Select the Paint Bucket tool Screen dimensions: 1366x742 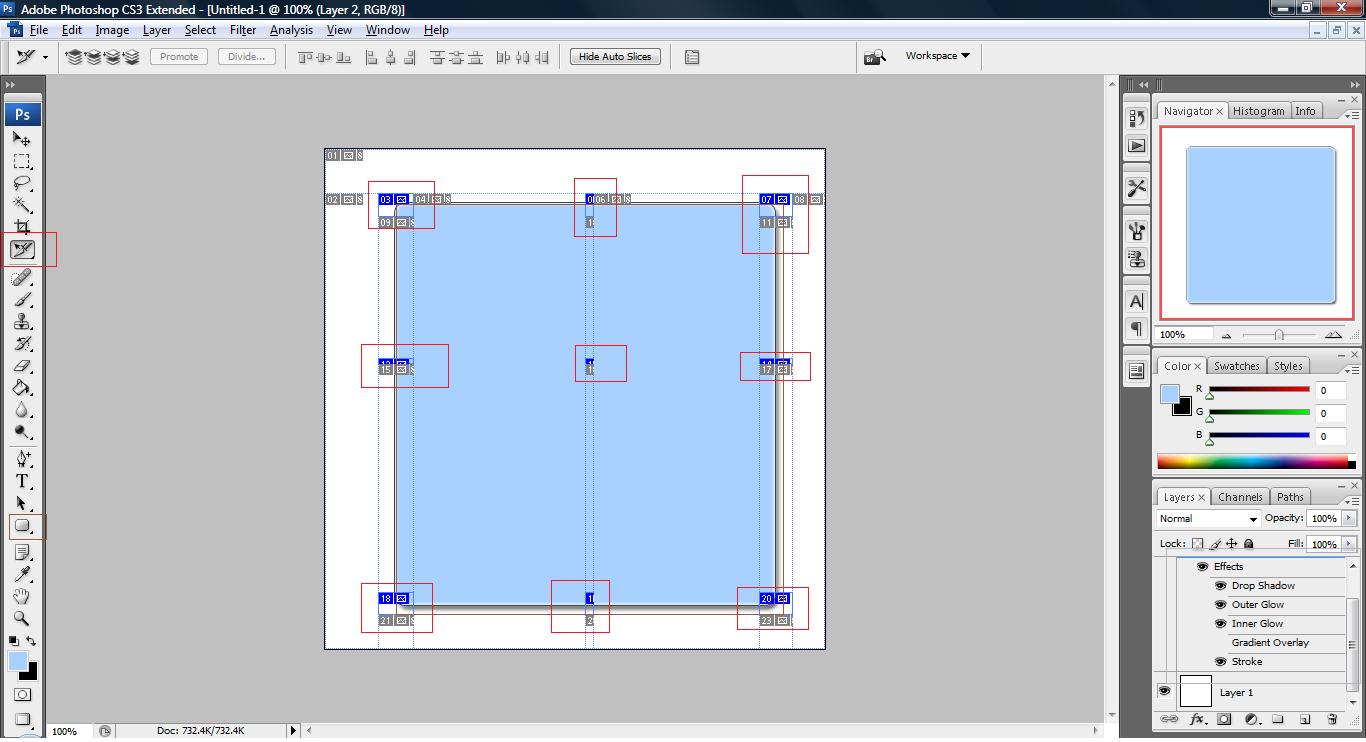click(x=22, y=388)
